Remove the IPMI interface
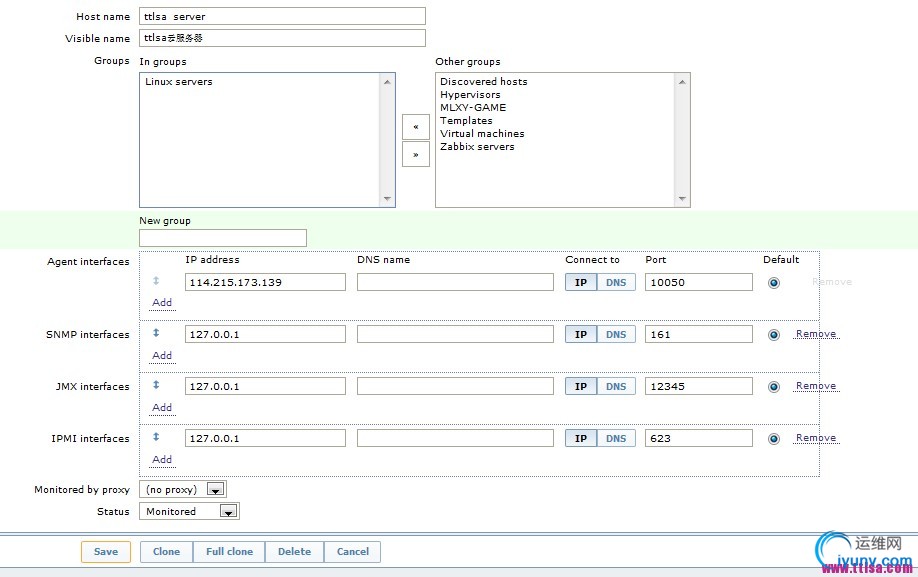918x577 pixels. coord(816,438)
